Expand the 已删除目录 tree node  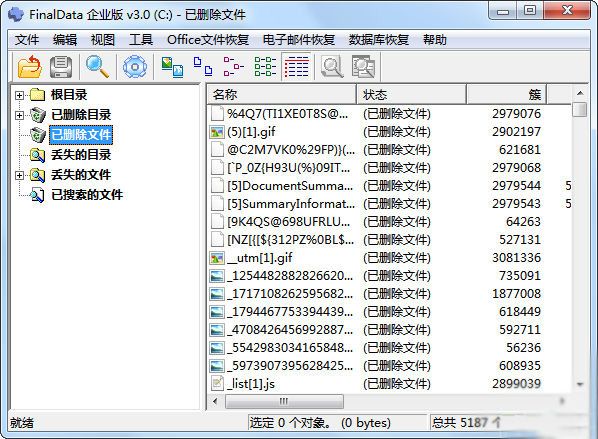(x=19, y=115)
